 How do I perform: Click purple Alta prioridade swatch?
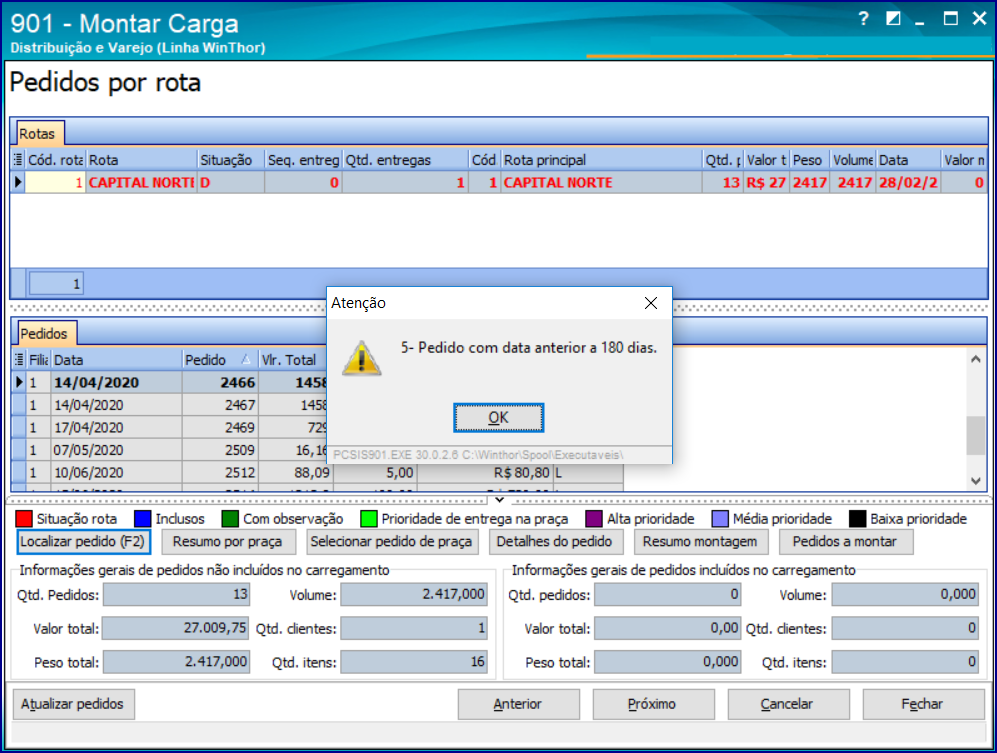point(593,519)
